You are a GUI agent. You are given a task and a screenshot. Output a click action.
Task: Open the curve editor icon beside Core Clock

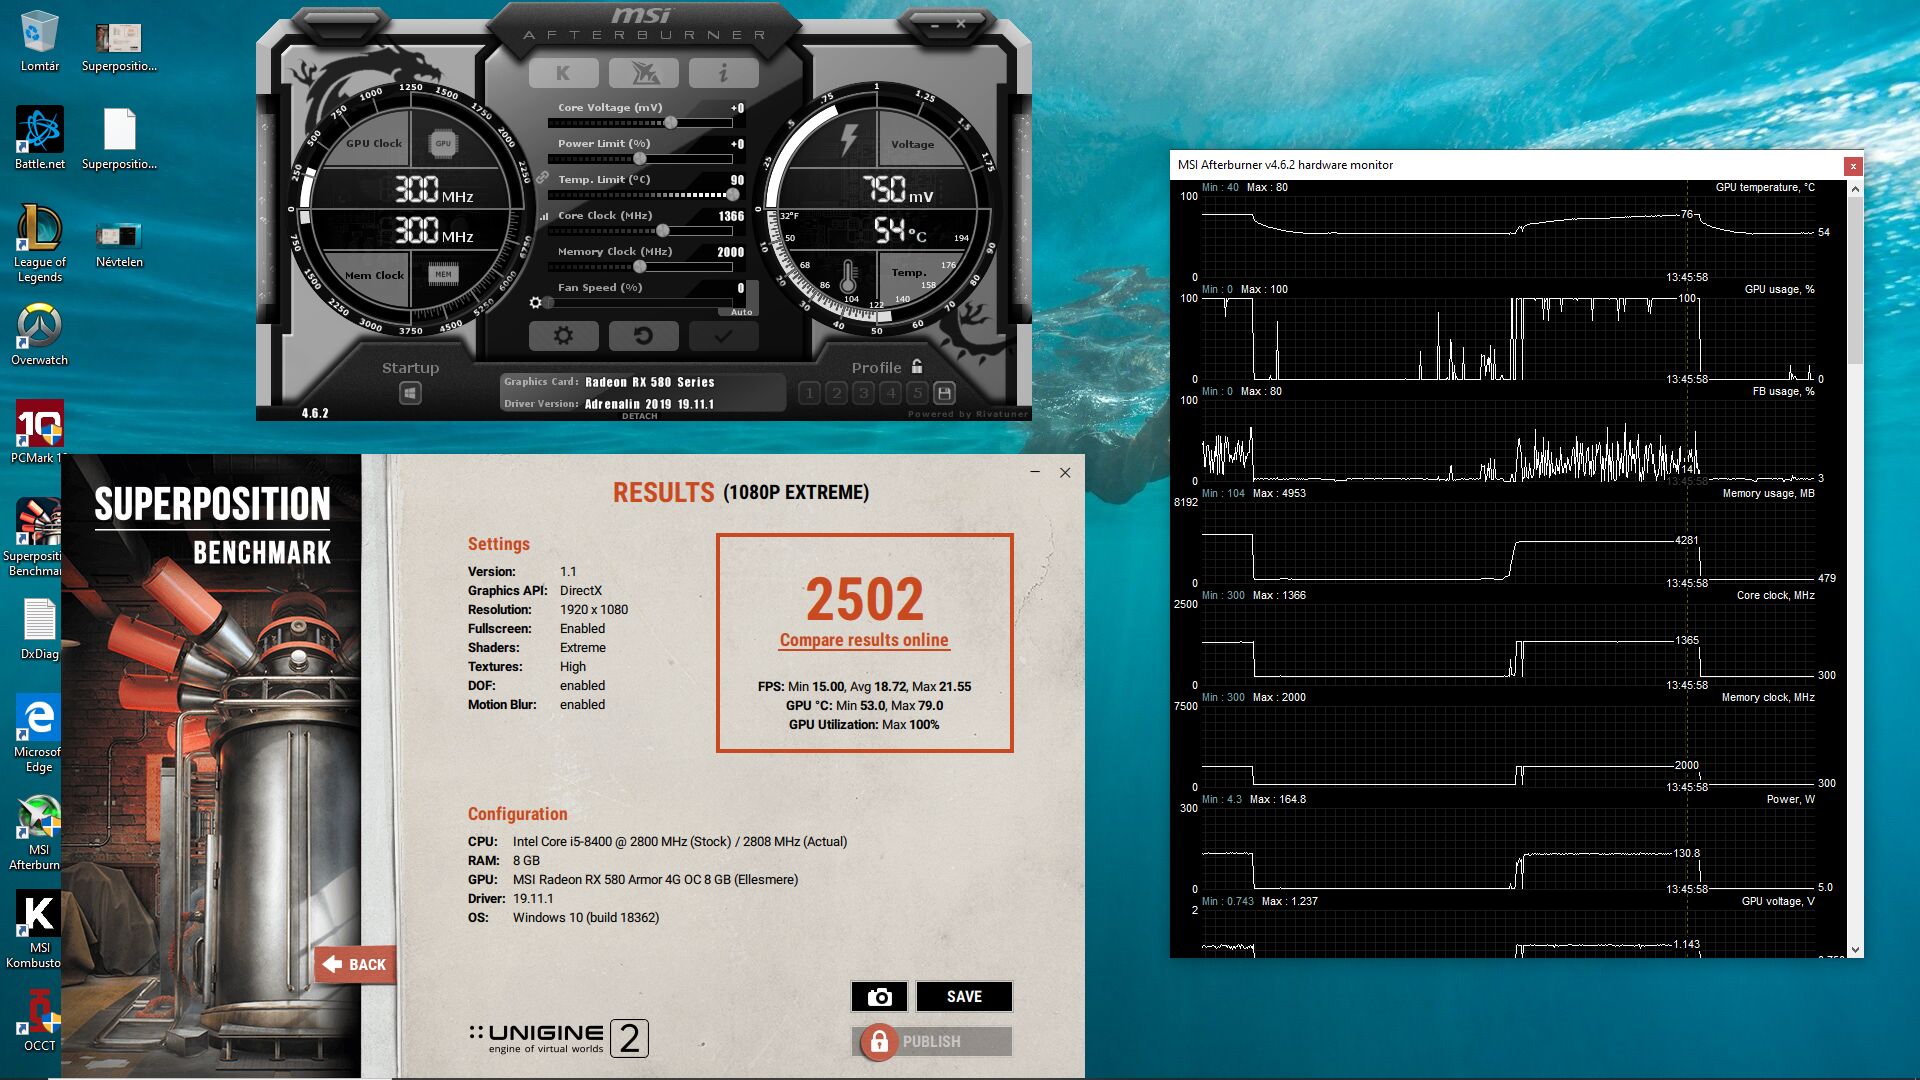point(544,216)
